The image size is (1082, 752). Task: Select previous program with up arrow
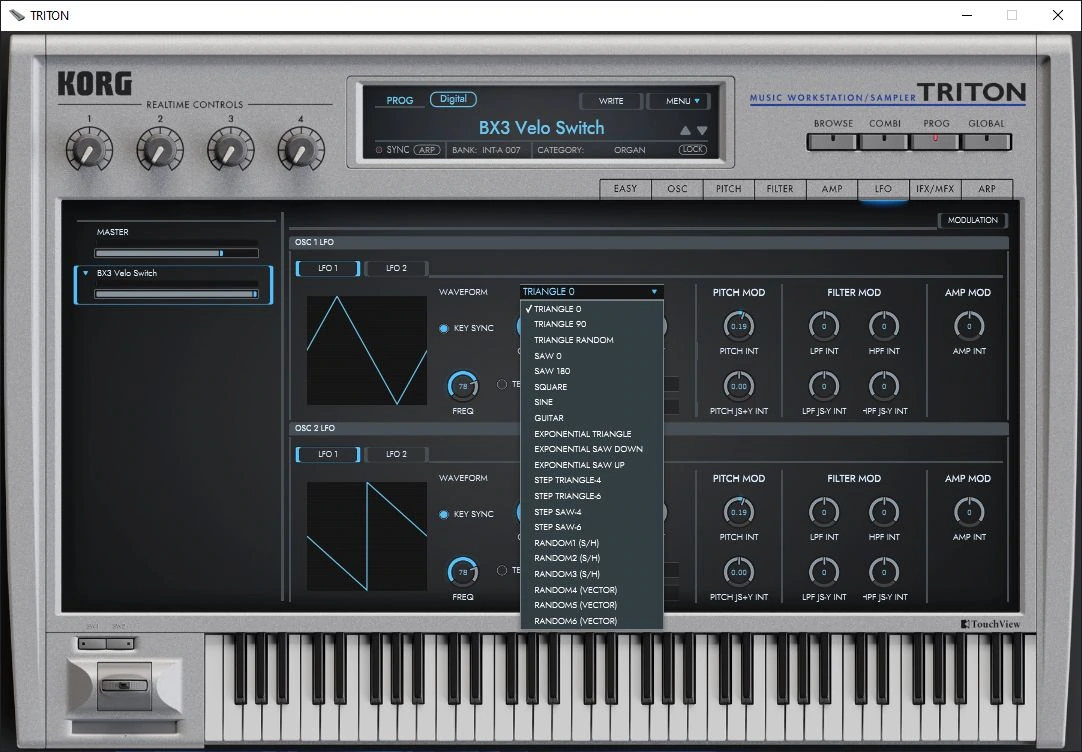pos(685,130)
